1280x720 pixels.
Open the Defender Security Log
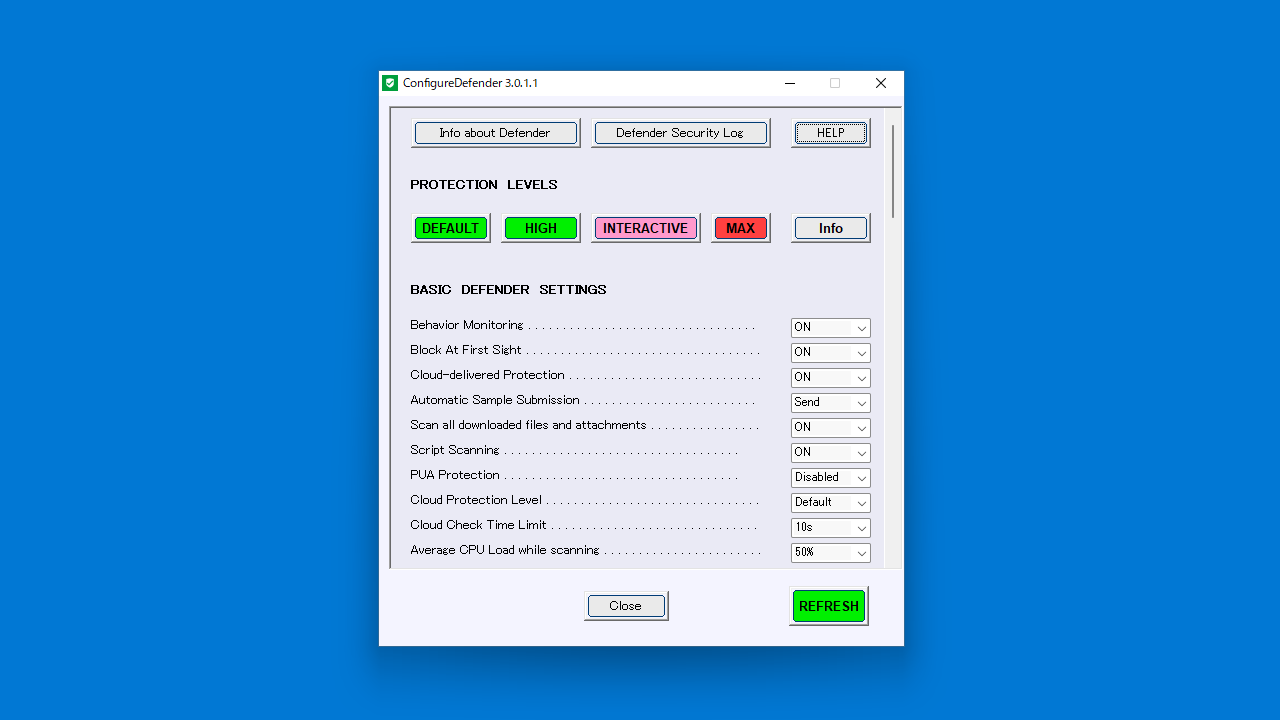click(x=680, y=133)
